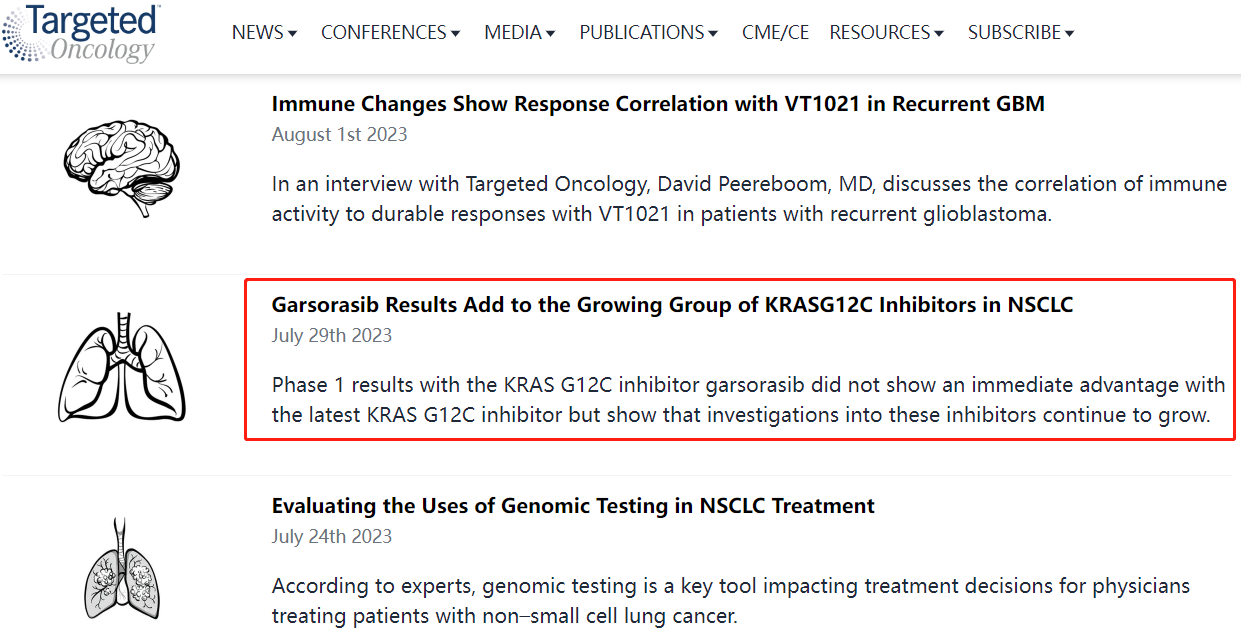Click the July 24th 2023 article date
1241x628 pixels.
pyautogui.click(x=332, y=537)
